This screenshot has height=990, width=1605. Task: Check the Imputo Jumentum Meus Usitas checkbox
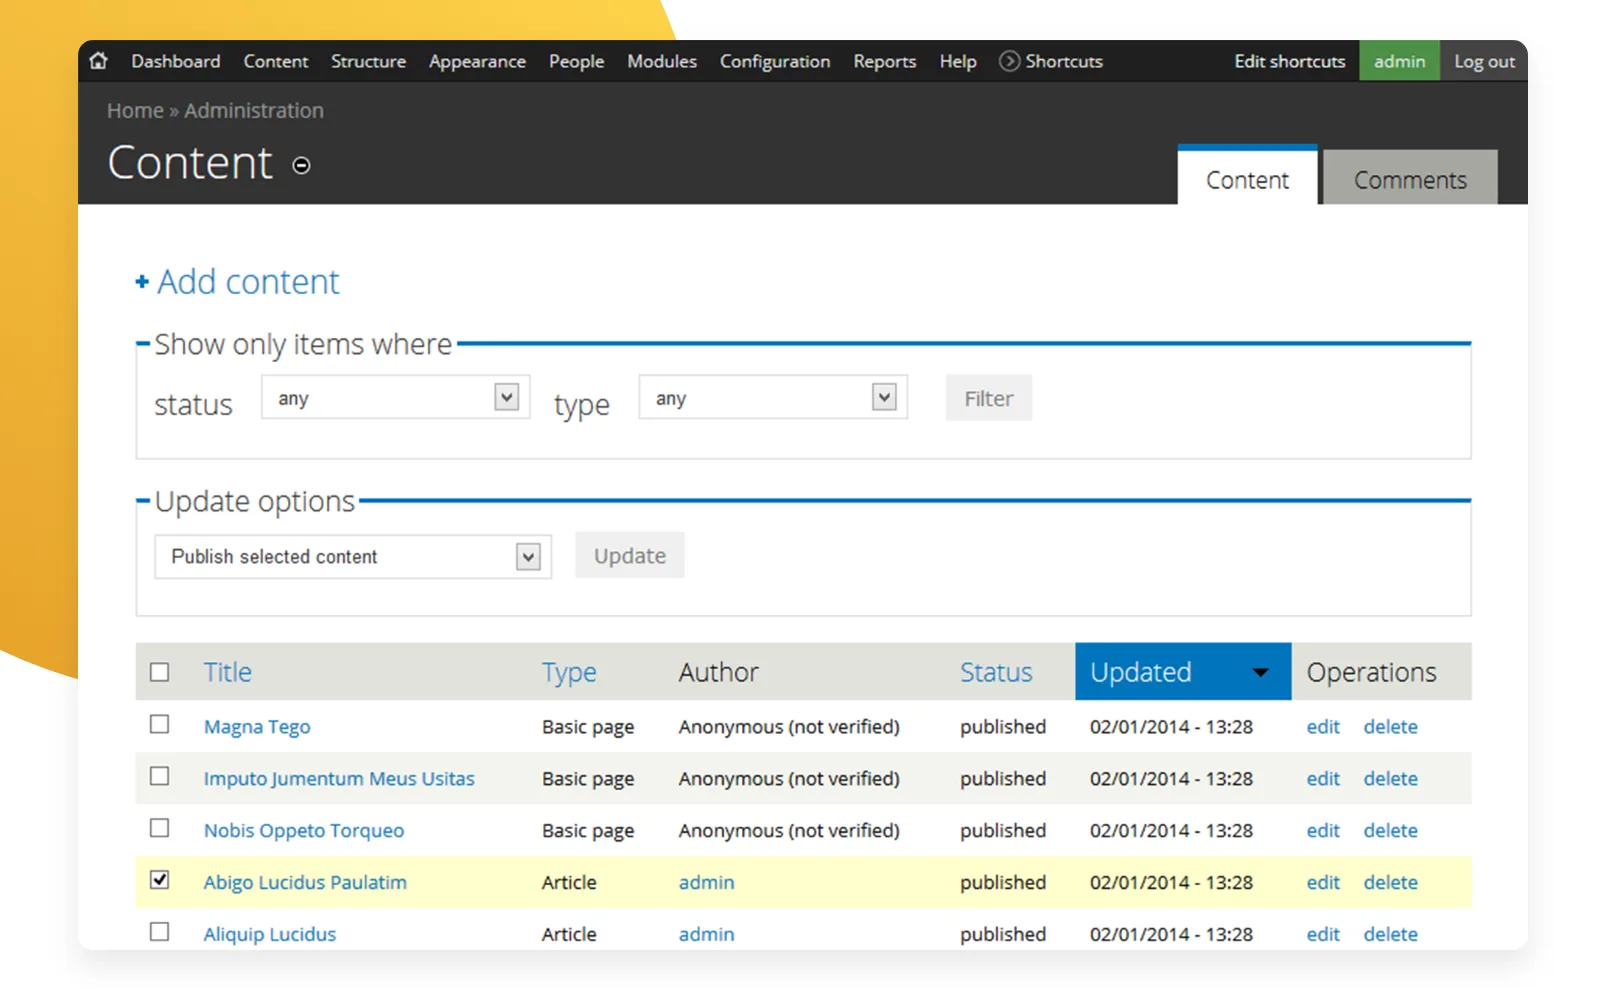[160, 776]
